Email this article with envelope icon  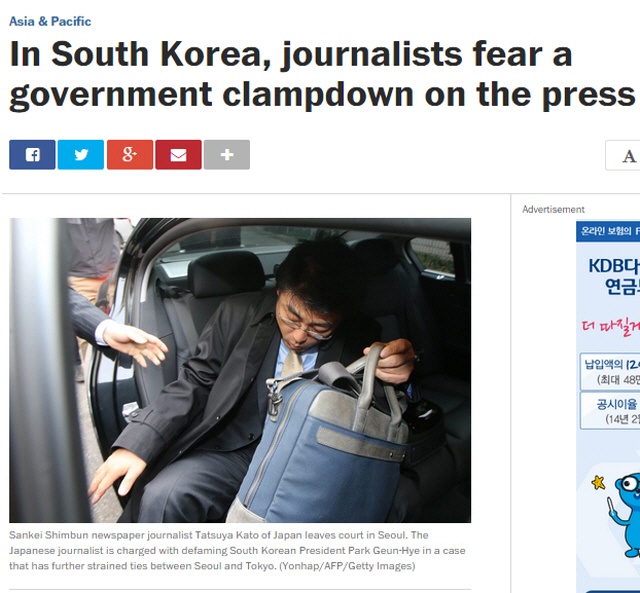[178, 155]
